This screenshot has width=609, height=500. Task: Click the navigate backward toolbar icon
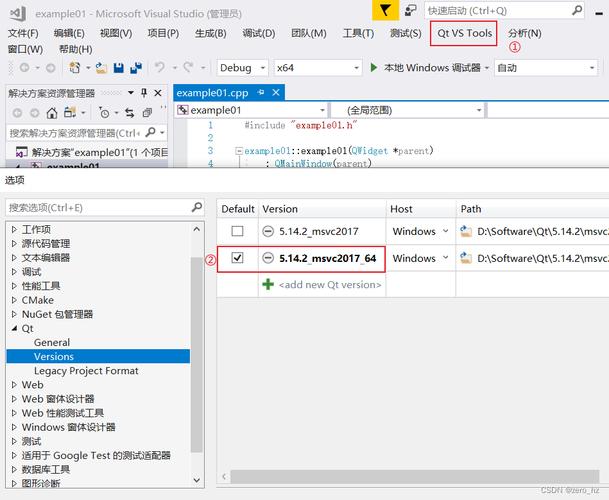point(24,68)
